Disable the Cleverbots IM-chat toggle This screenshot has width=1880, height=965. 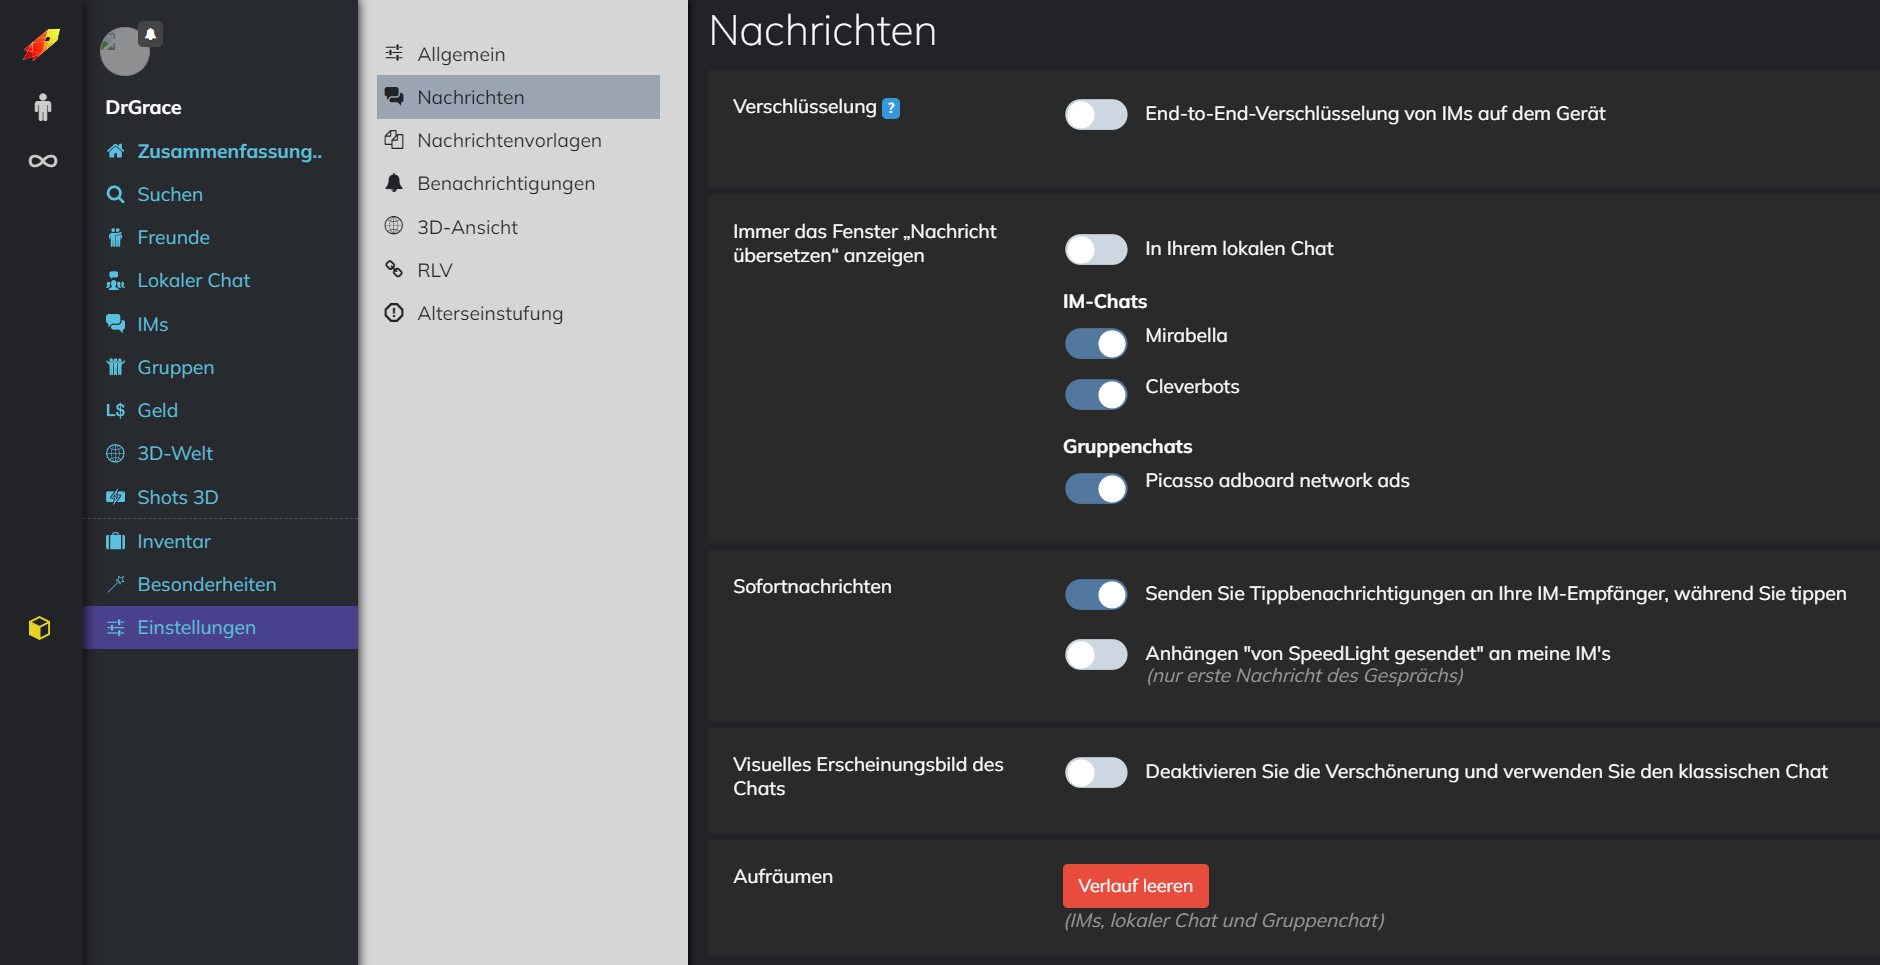tap(1096, 395)
